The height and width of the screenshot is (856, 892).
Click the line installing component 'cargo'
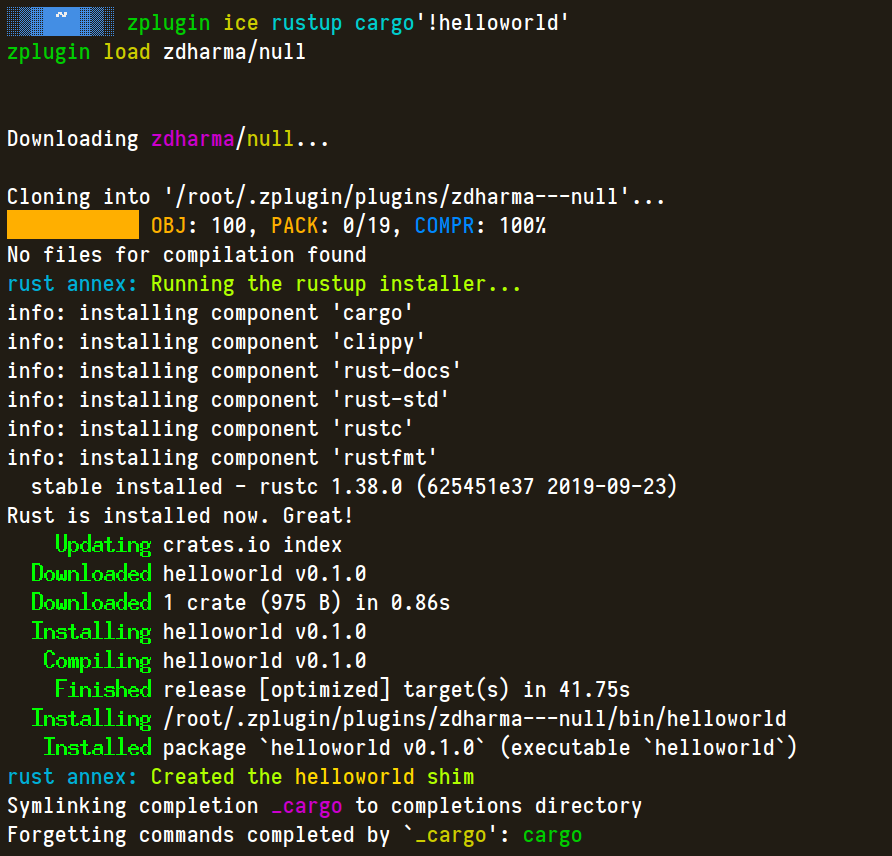point(210,313)
